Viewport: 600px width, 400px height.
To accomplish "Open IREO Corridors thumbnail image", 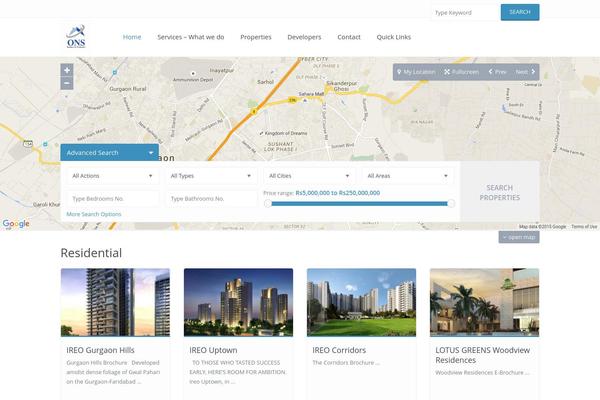I will click(x=361, y=302).
